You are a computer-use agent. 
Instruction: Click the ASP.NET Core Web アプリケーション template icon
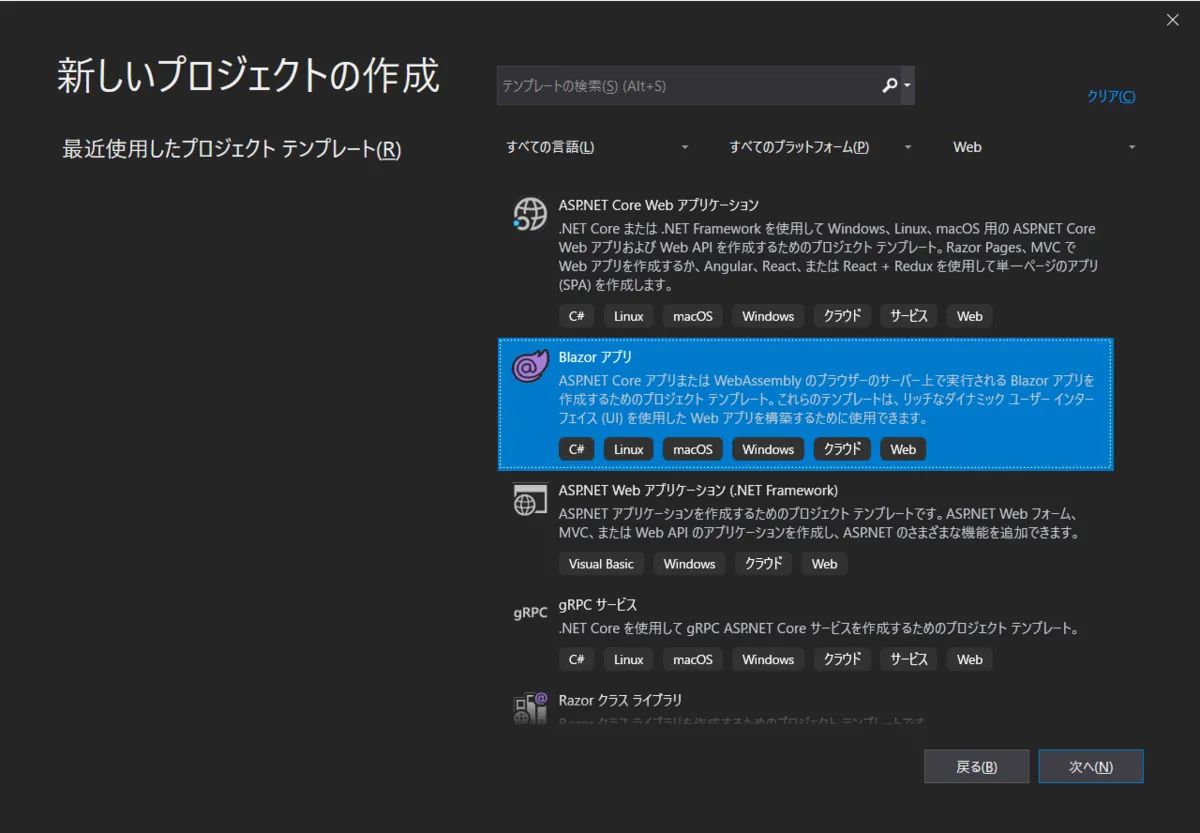point(529,213)
